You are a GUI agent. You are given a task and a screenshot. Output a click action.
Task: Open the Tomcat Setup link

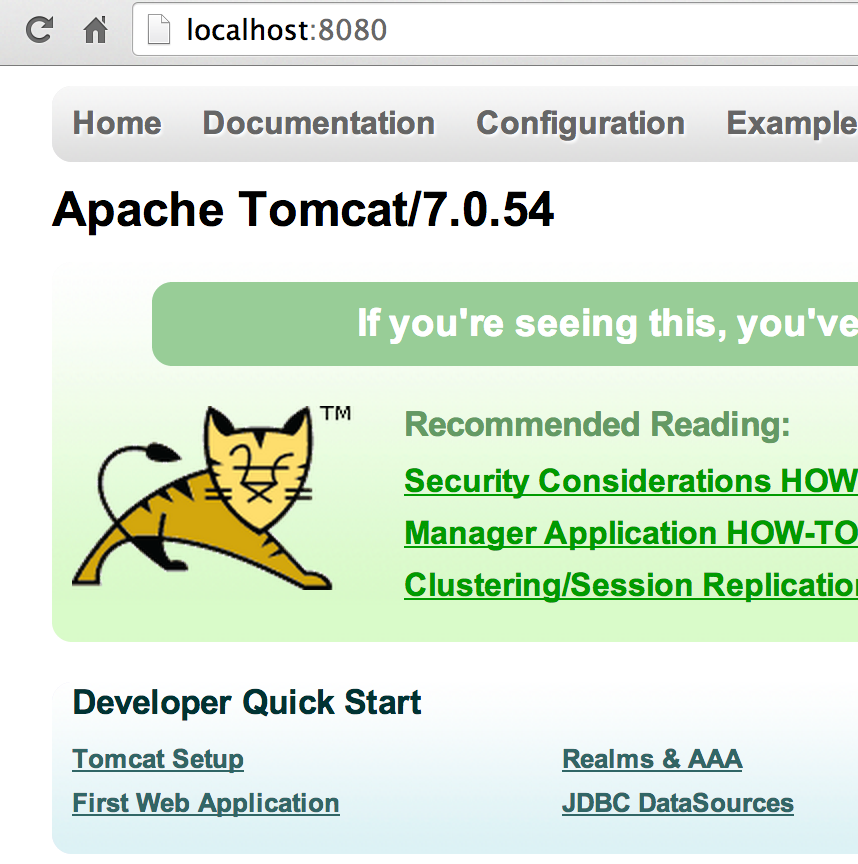(x=157, y=759)
